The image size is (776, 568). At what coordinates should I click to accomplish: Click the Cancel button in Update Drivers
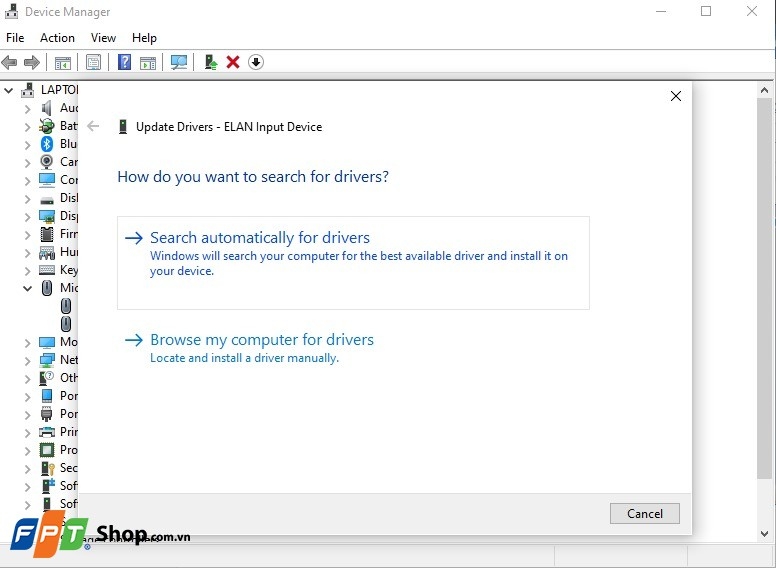(x=644, y=514)
